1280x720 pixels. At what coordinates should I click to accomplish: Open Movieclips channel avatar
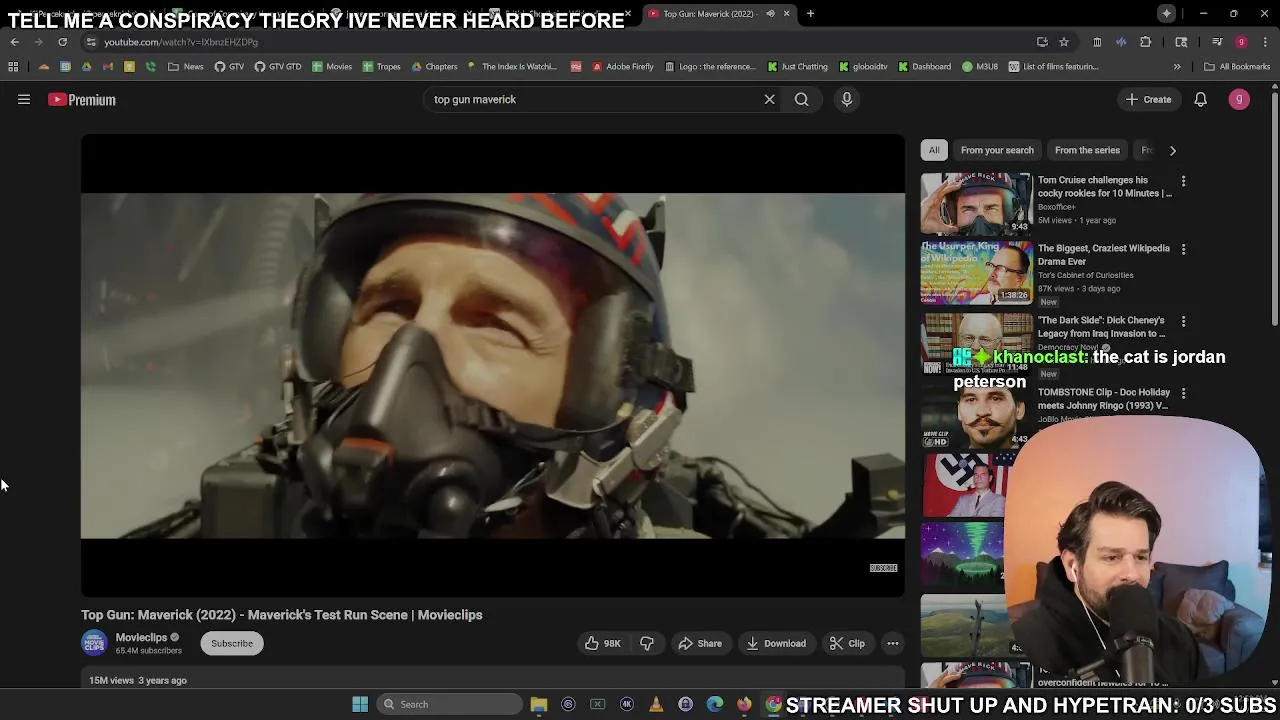coord(94,643)
